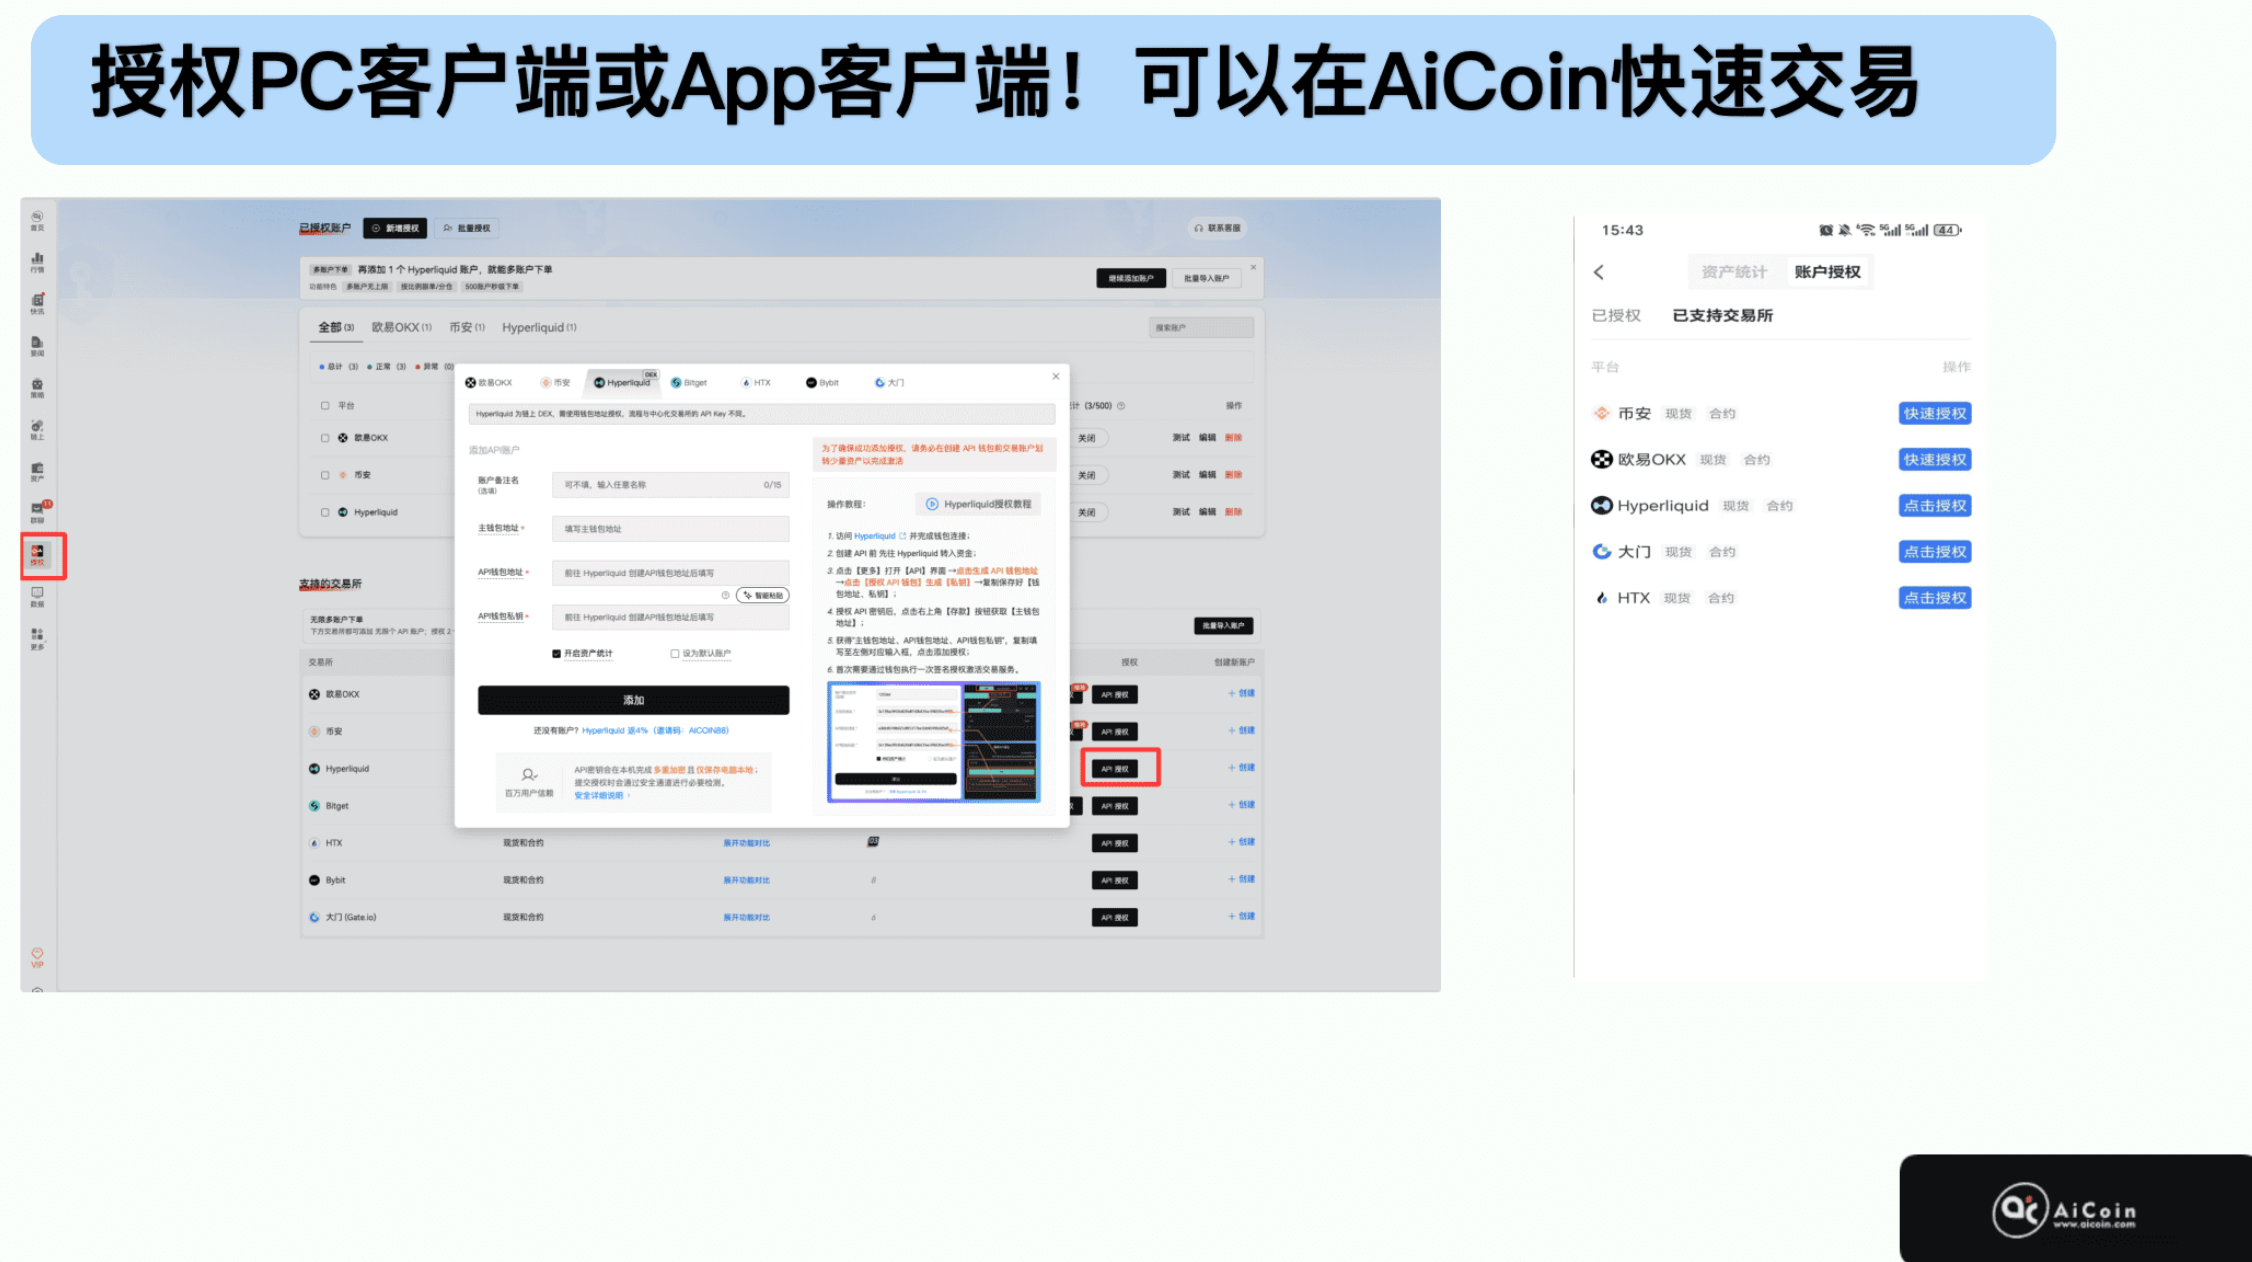This screenshot has width=2252, height=1262.
Task: Open the 首页 home icon in sidebar
Action: pos(37,221)
